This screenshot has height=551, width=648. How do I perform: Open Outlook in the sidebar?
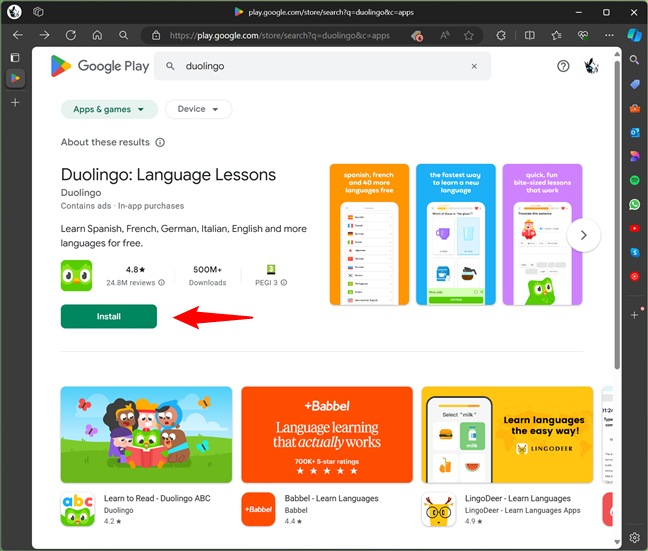[x=635, y=132]
